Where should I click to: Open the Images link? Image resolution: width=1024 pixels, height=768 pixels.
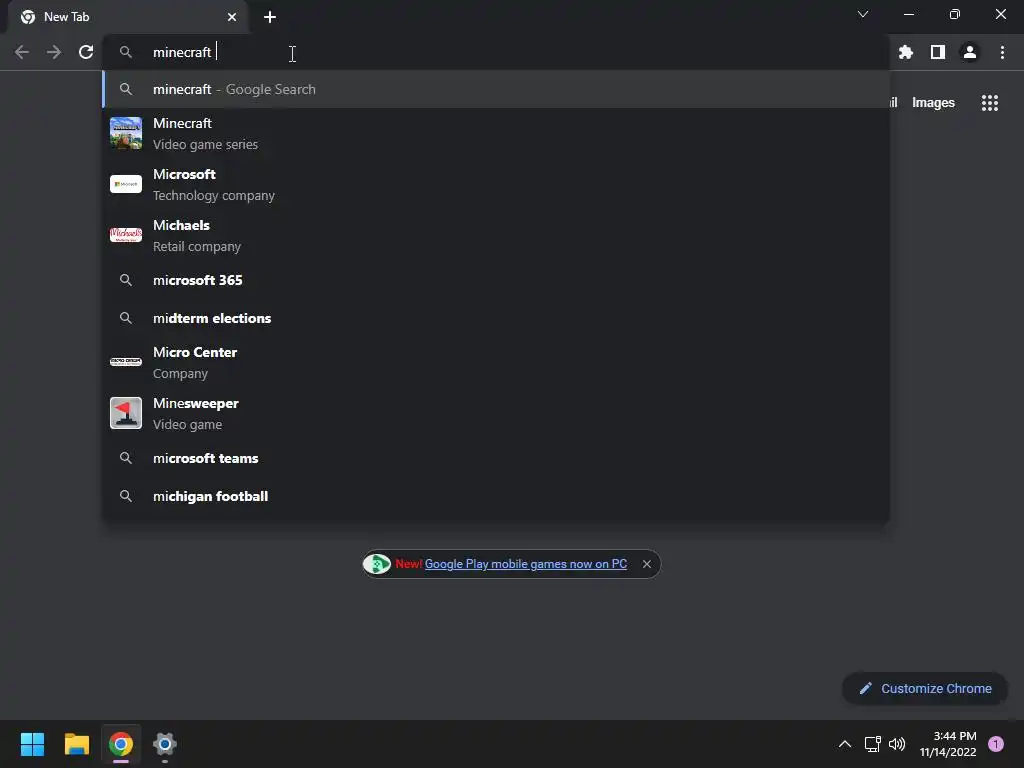pos(933,103)
